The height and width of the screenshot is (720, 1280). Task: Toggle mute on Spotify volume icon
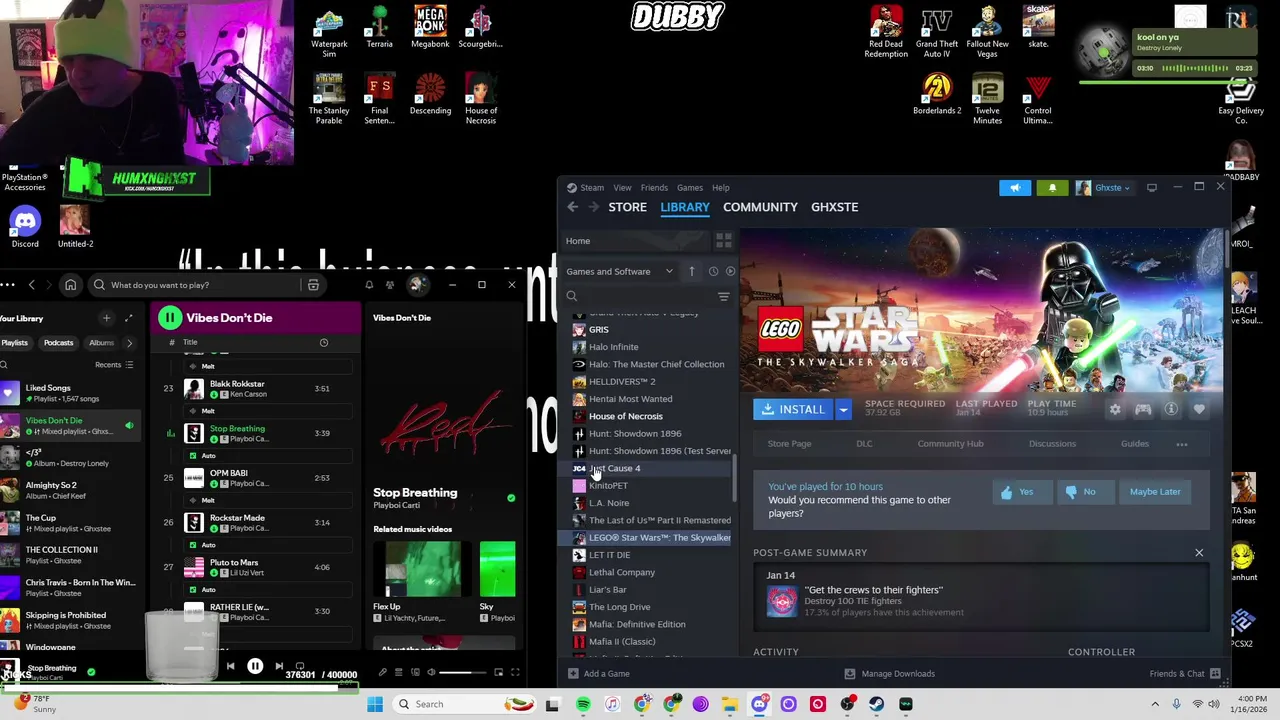tap(433, 672)
